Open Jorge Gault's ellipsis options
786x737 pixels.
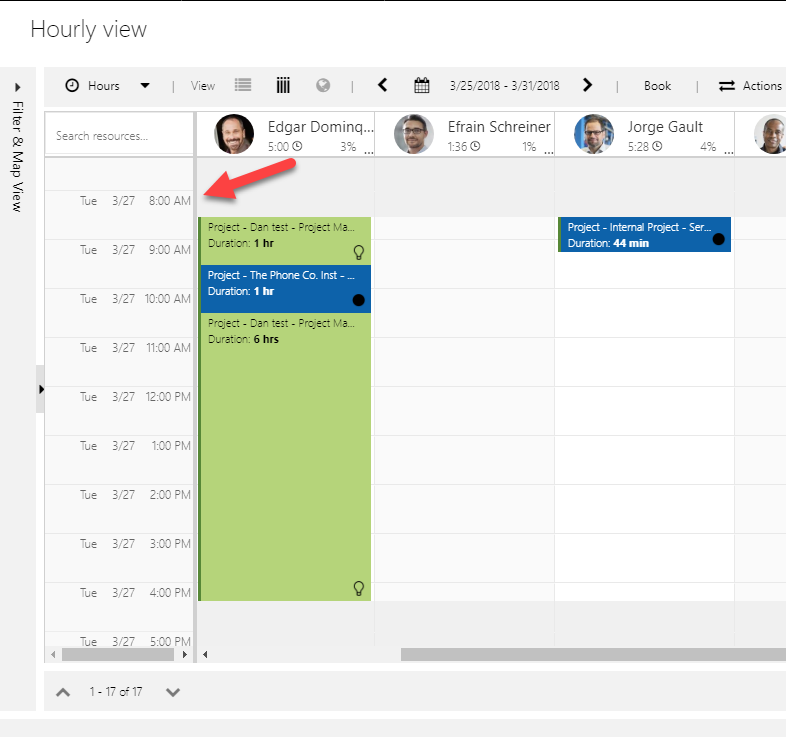[727, 151]
